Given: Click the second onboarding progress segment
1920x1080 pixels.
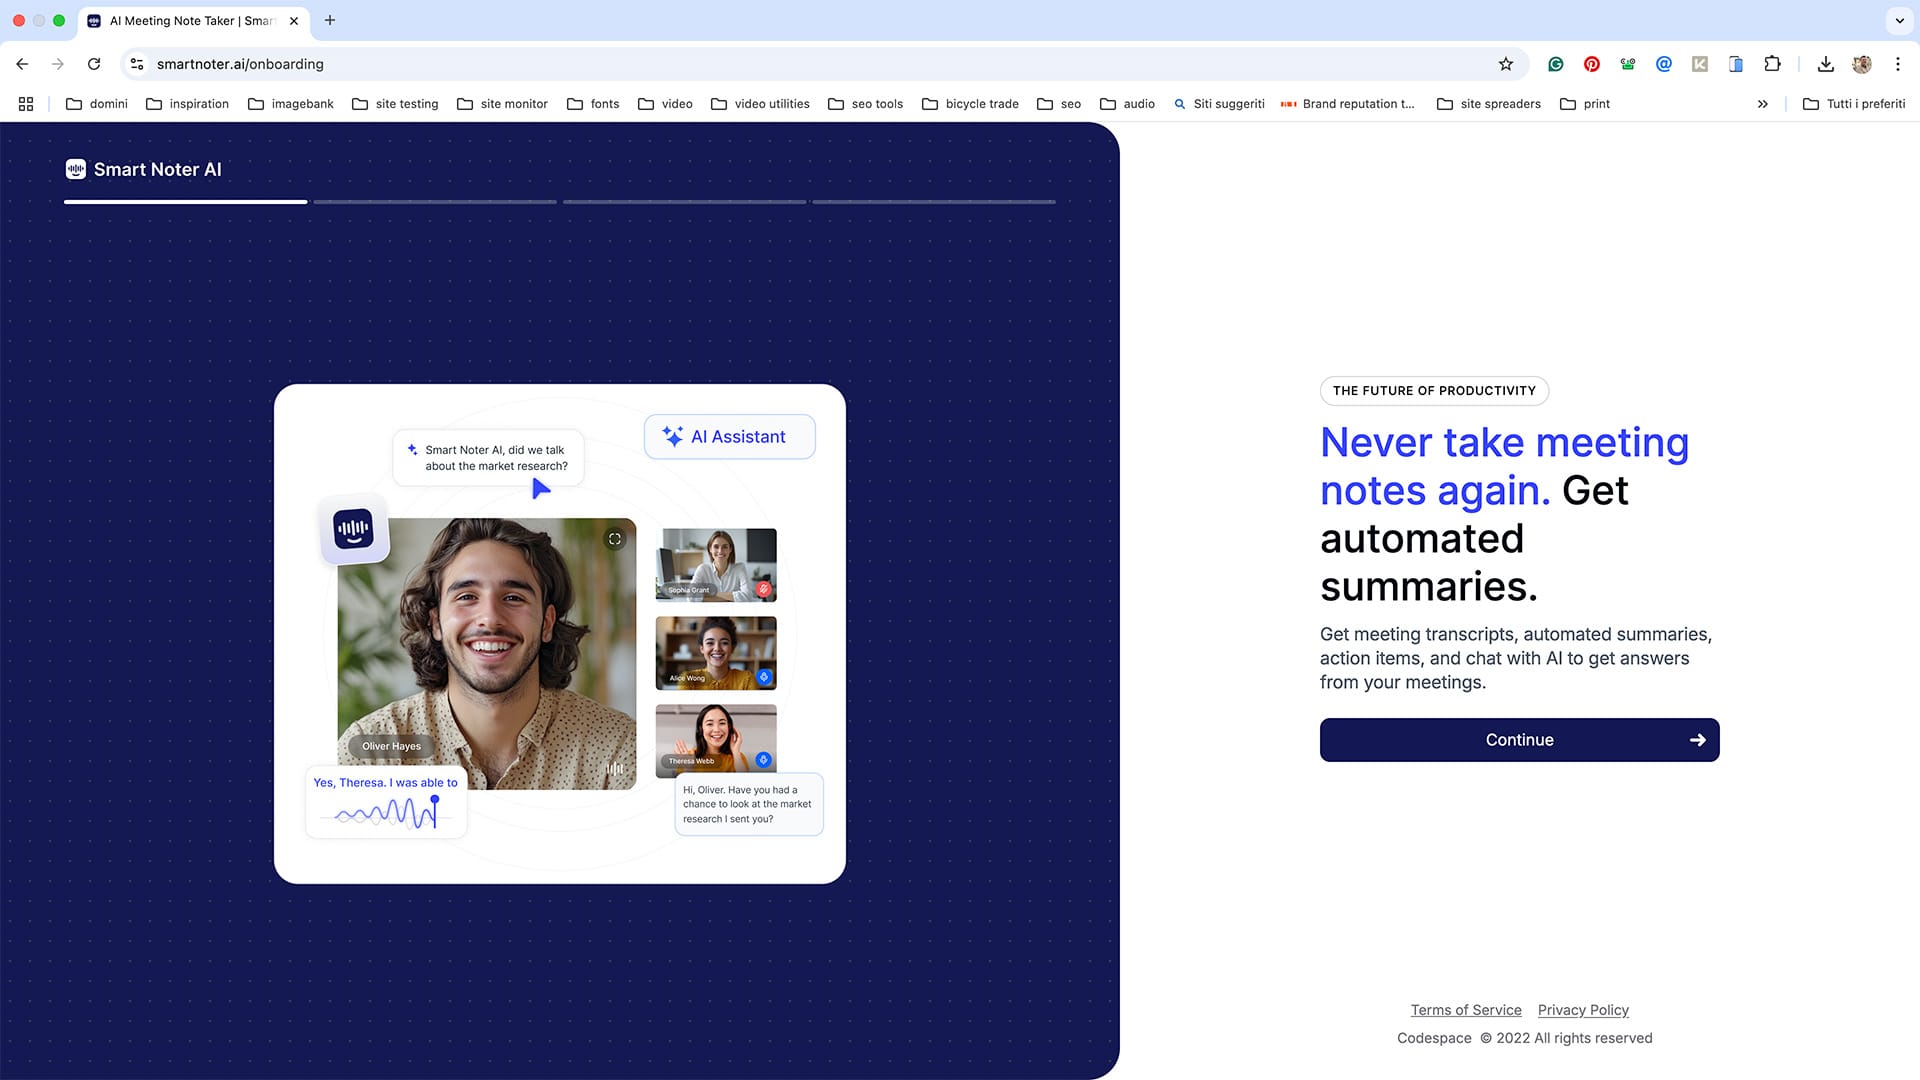Looking at the screenshot, I should (x=434, y=201).
